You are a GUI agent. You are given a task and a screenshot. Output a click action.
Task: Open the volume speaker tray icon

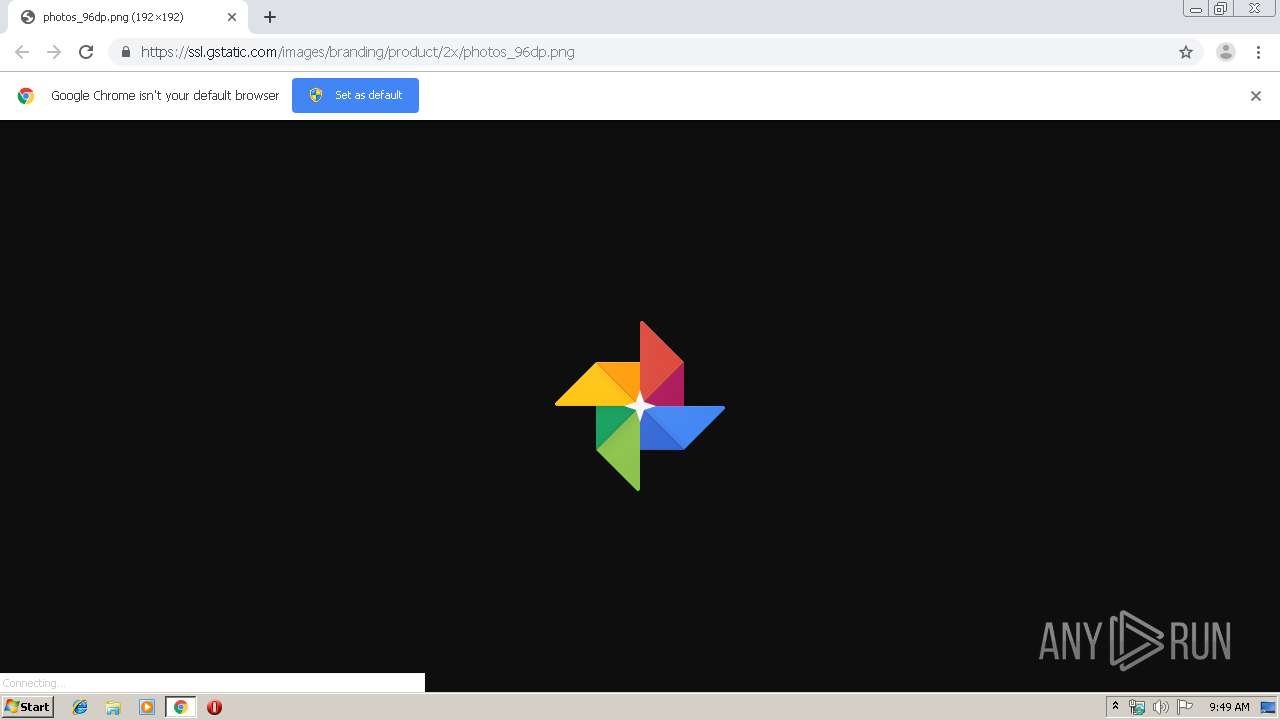coord(1161,707)
